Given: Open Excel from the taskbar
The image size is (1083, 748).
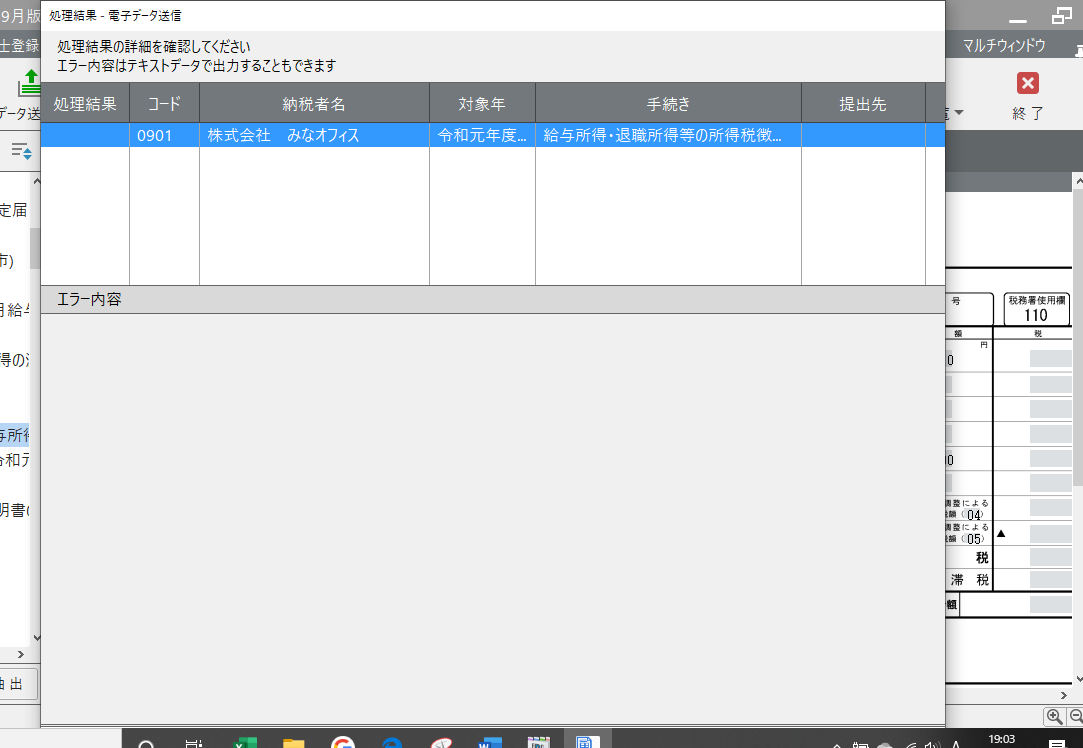Looking at the screenshot, I should coord(245,742).
